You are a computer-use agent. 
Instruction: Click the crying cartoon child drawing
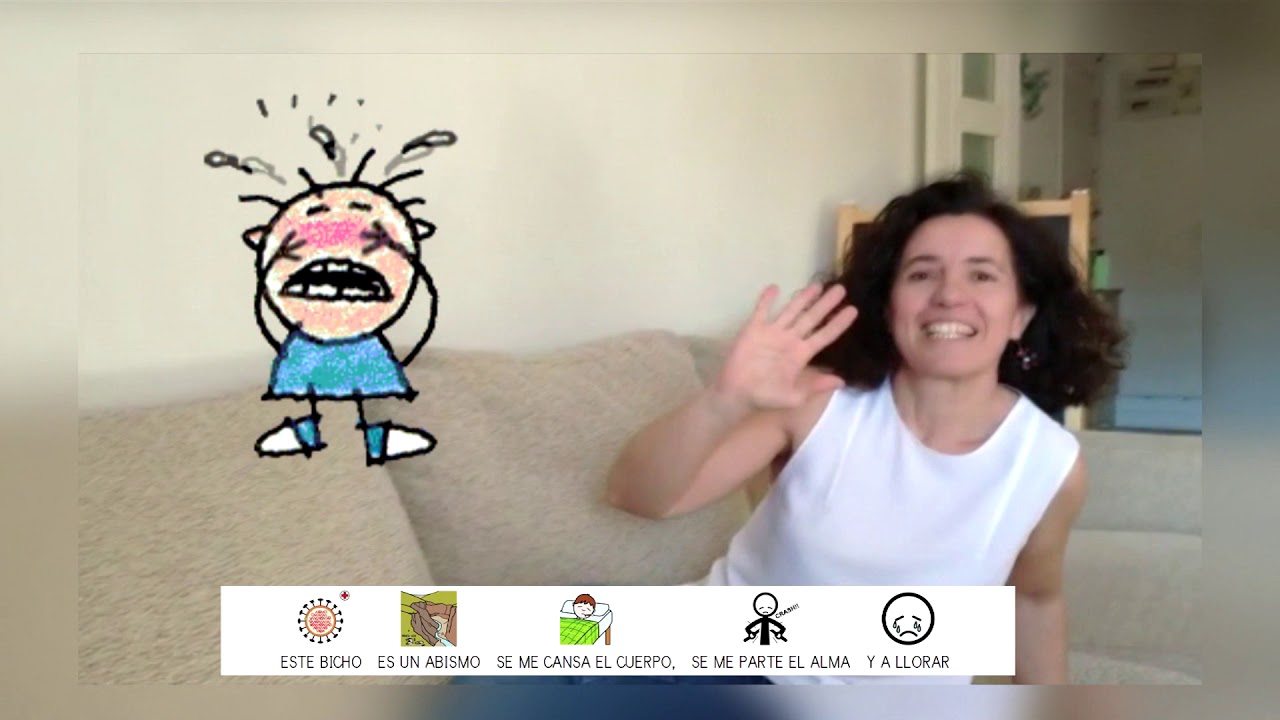coord(330,278)
